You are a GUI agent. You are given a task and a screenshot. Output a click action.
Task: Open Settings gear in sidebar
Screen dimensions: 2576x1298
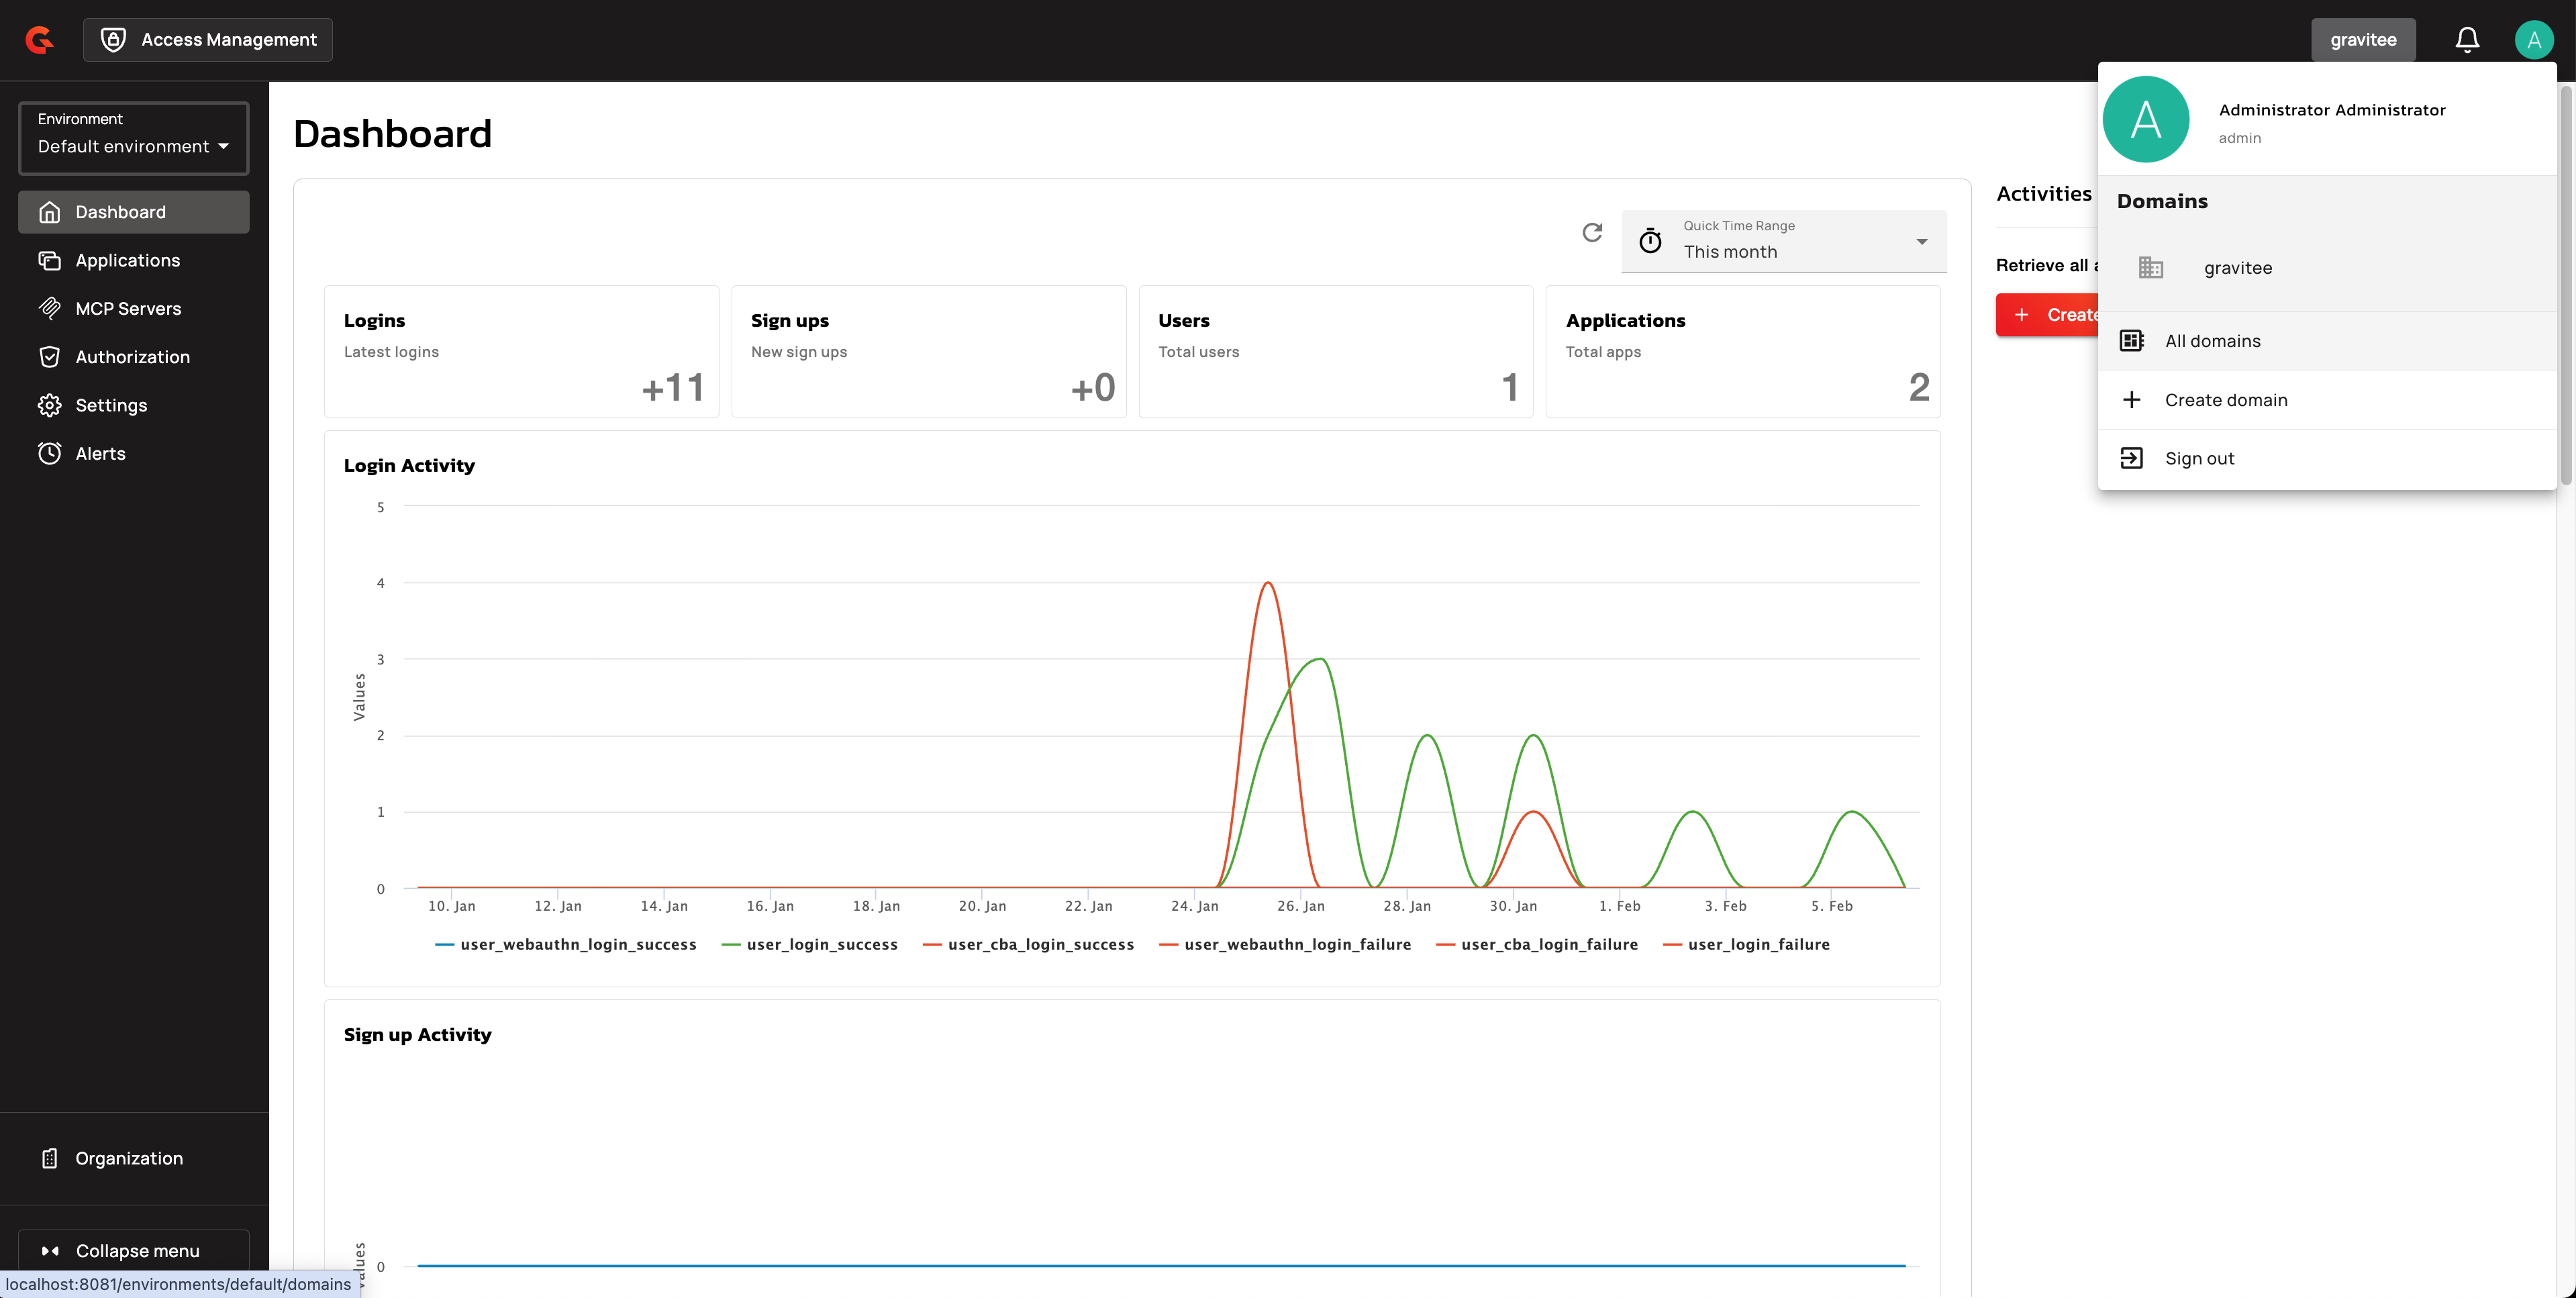coord(111,405)
